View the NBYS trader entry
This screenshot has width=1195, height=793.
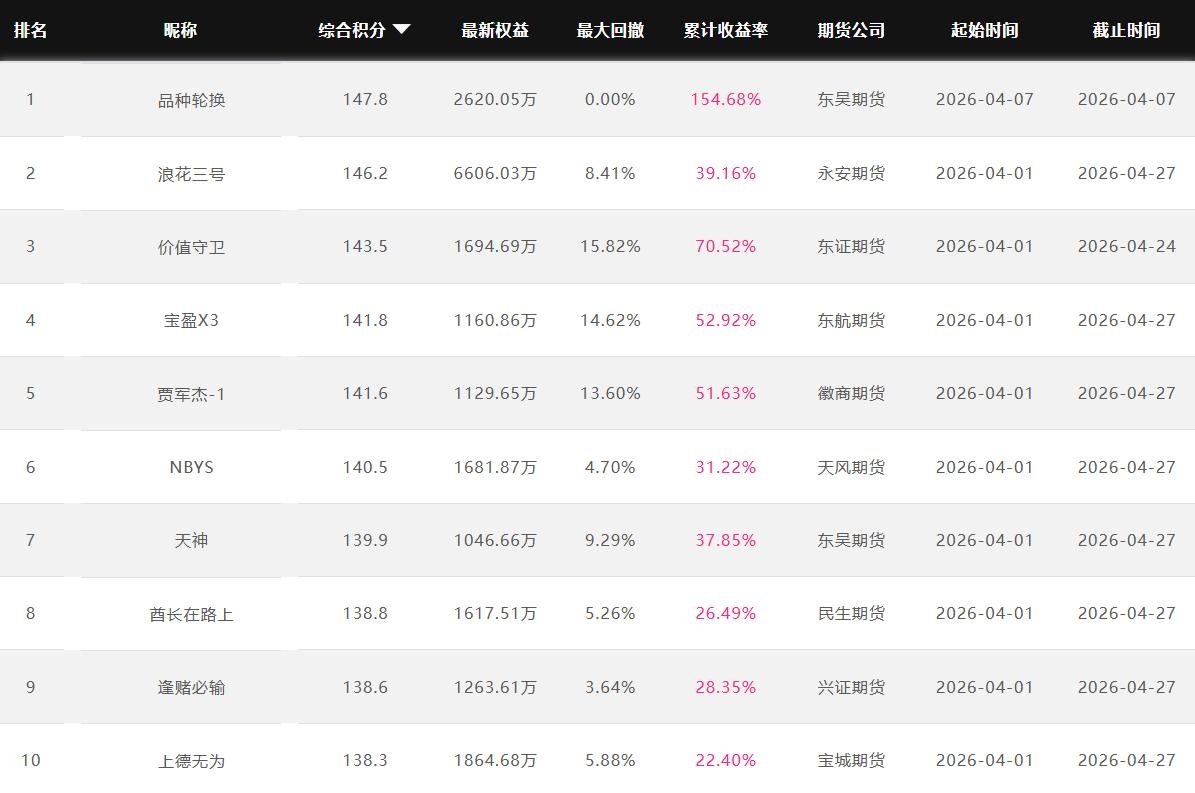191,467
